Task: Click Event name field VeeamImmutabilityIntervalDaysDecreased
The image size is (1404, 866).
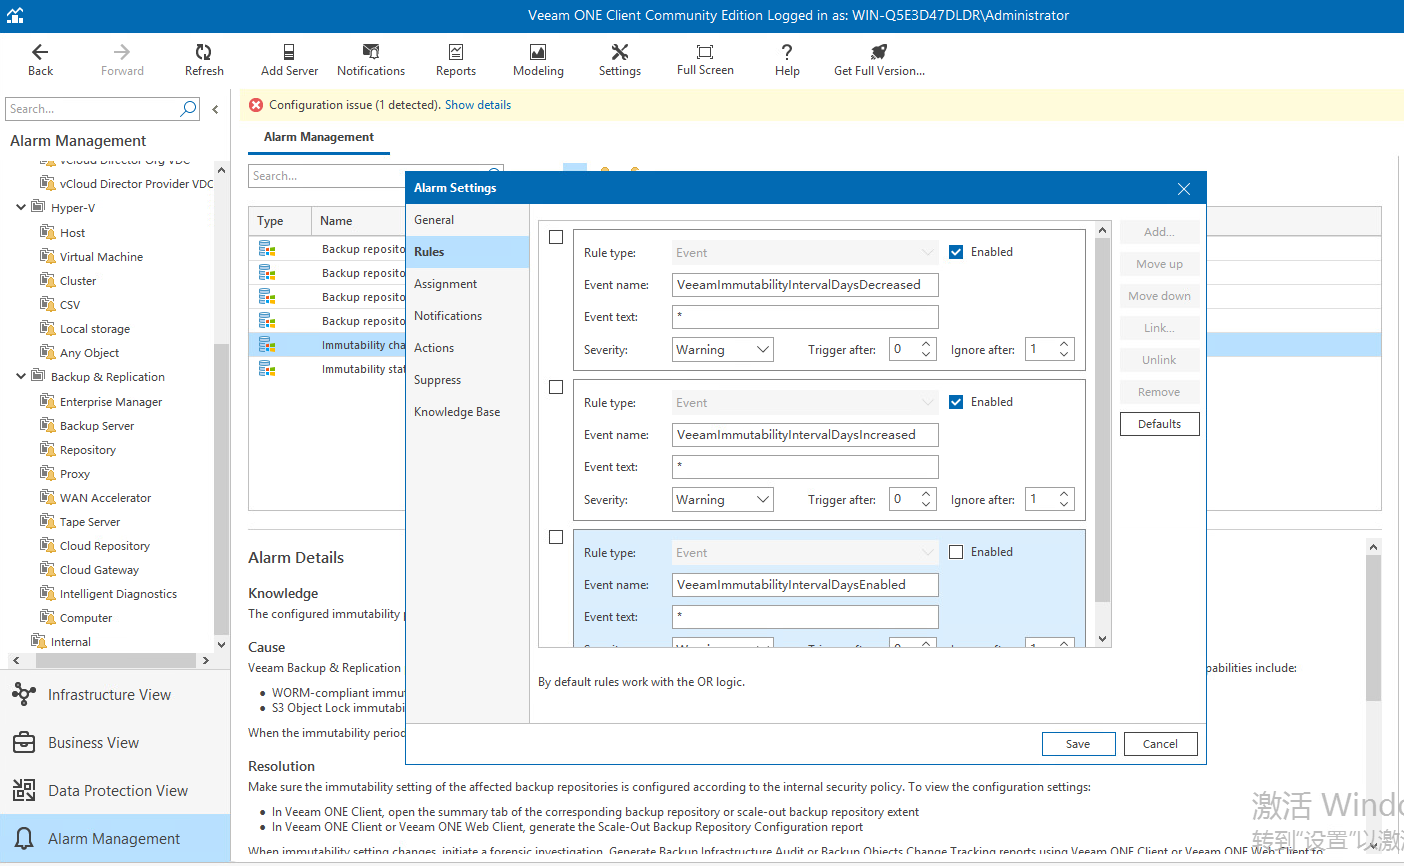Action: click(x=805, y=285)
